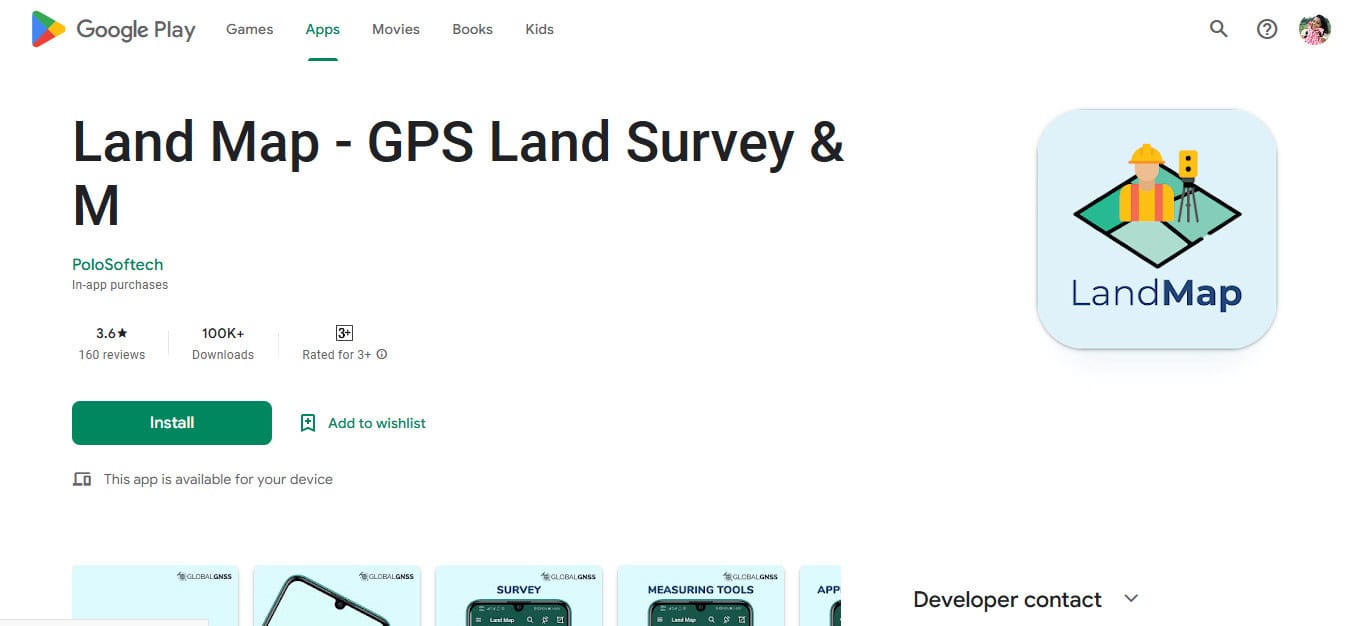The image size is (1346, 626).
Task: Expand the Developer contact section
Action: [x=1131, y=599]
